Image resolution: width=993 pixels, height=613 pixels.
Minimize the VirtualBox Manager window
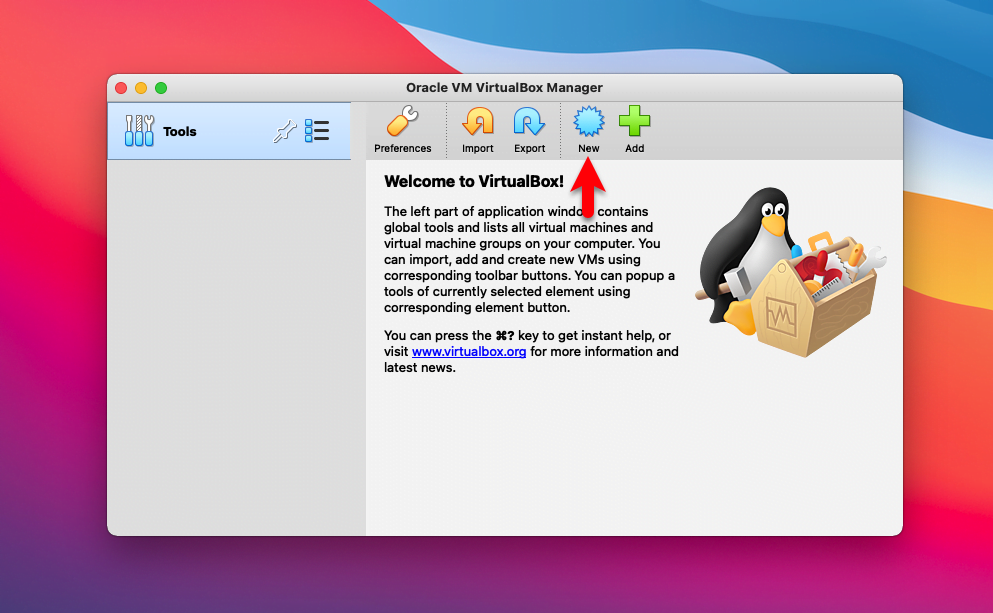[x=141, y=88]
